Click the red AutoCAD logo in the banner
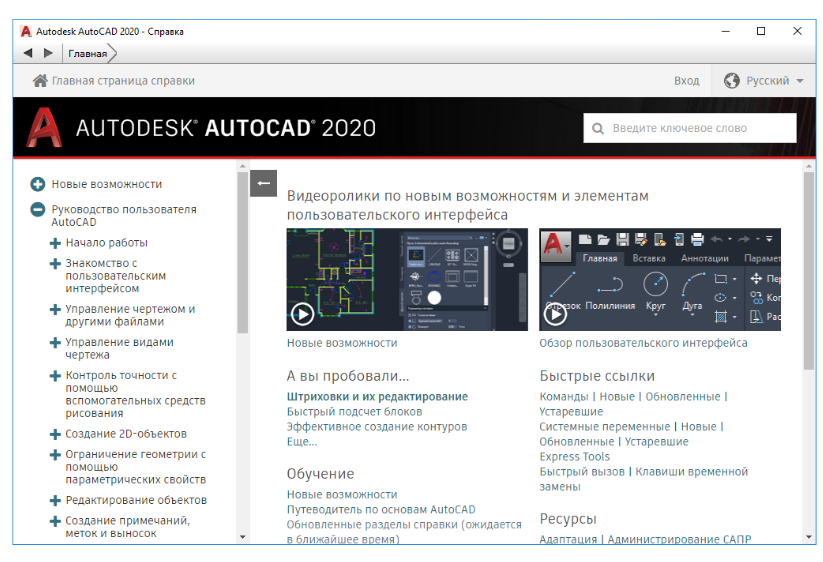The height and width of the screenshot is (562, 823). (x=44, y=128)
